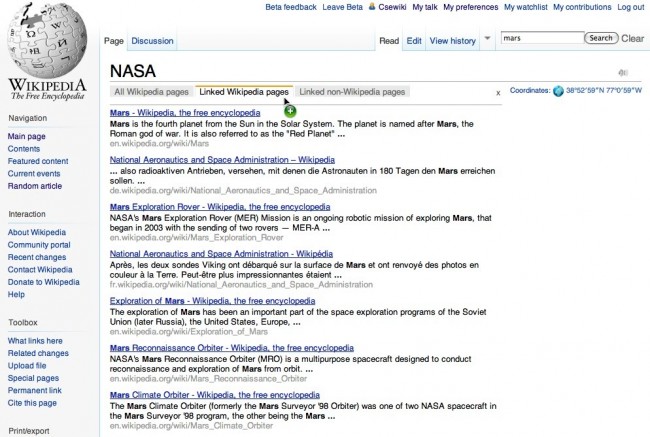The width and height of the screenshot is (650, 437).
Task: Click the coordinates globe icon
Action: 558,91
